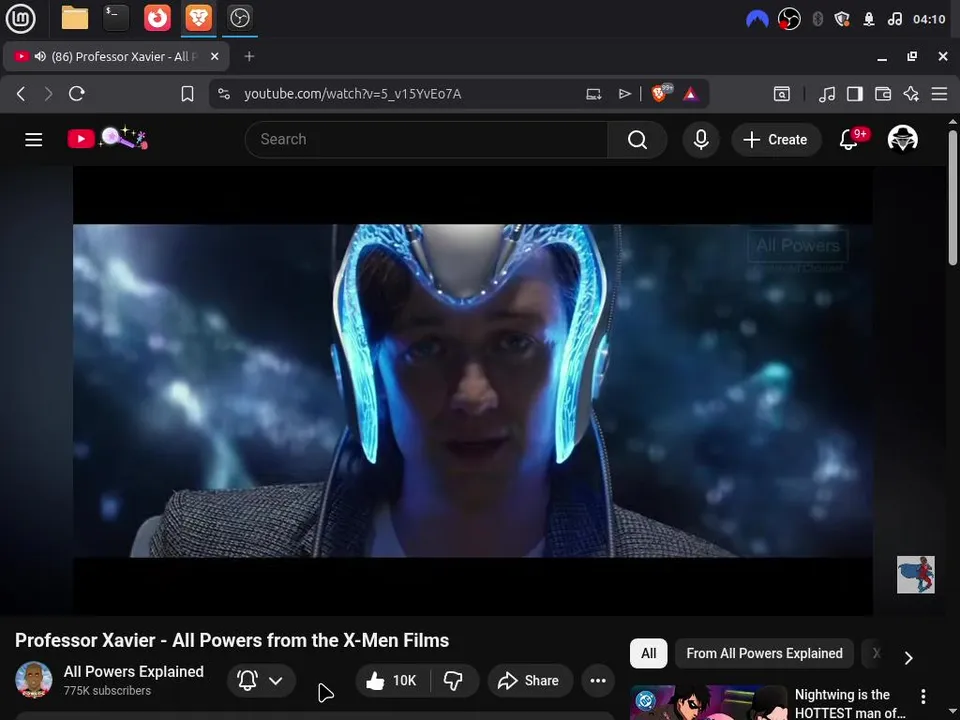
Task: Go to YouTube home via logo
Action: [x=107, y=138]
